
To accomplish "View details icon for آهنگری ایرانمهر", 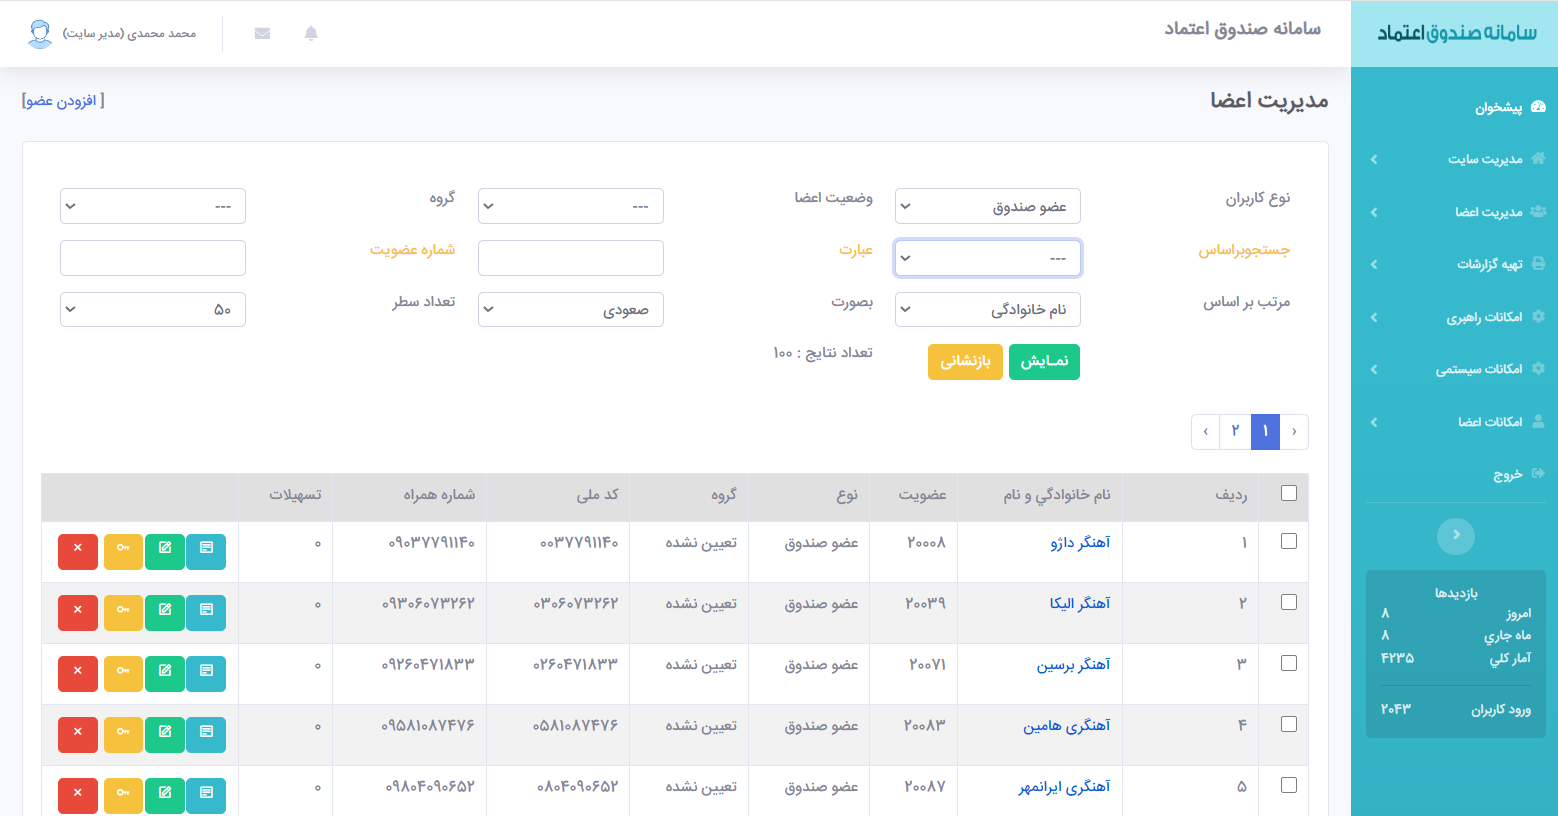I will 206,796.
